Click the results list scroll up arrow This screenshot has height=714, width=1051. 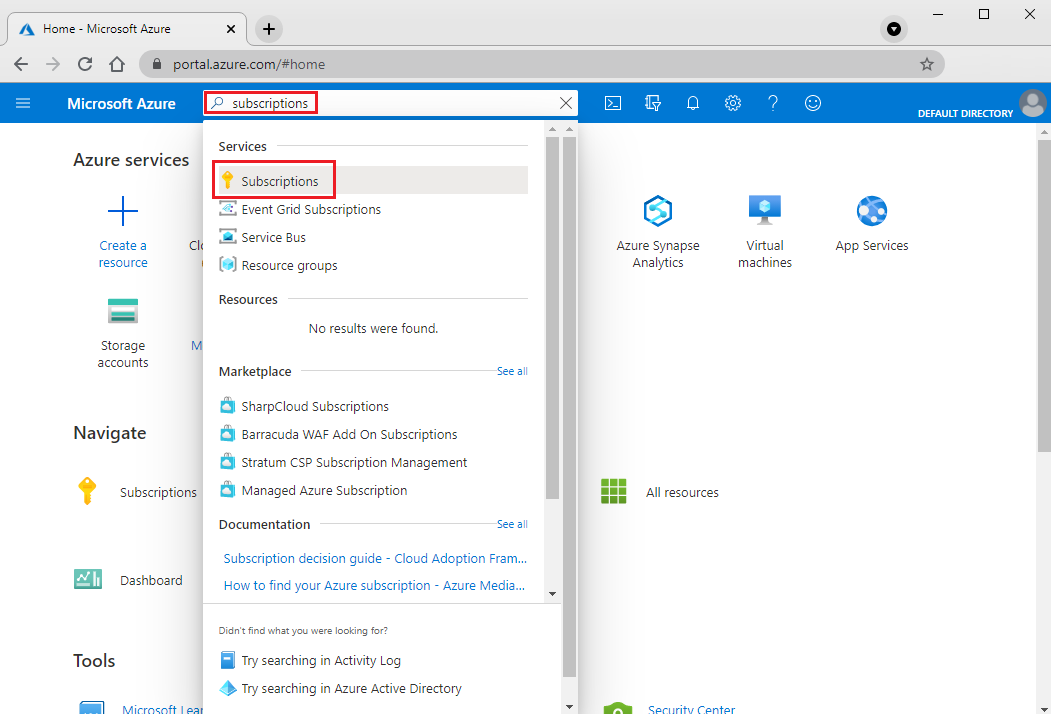[552, 129]
